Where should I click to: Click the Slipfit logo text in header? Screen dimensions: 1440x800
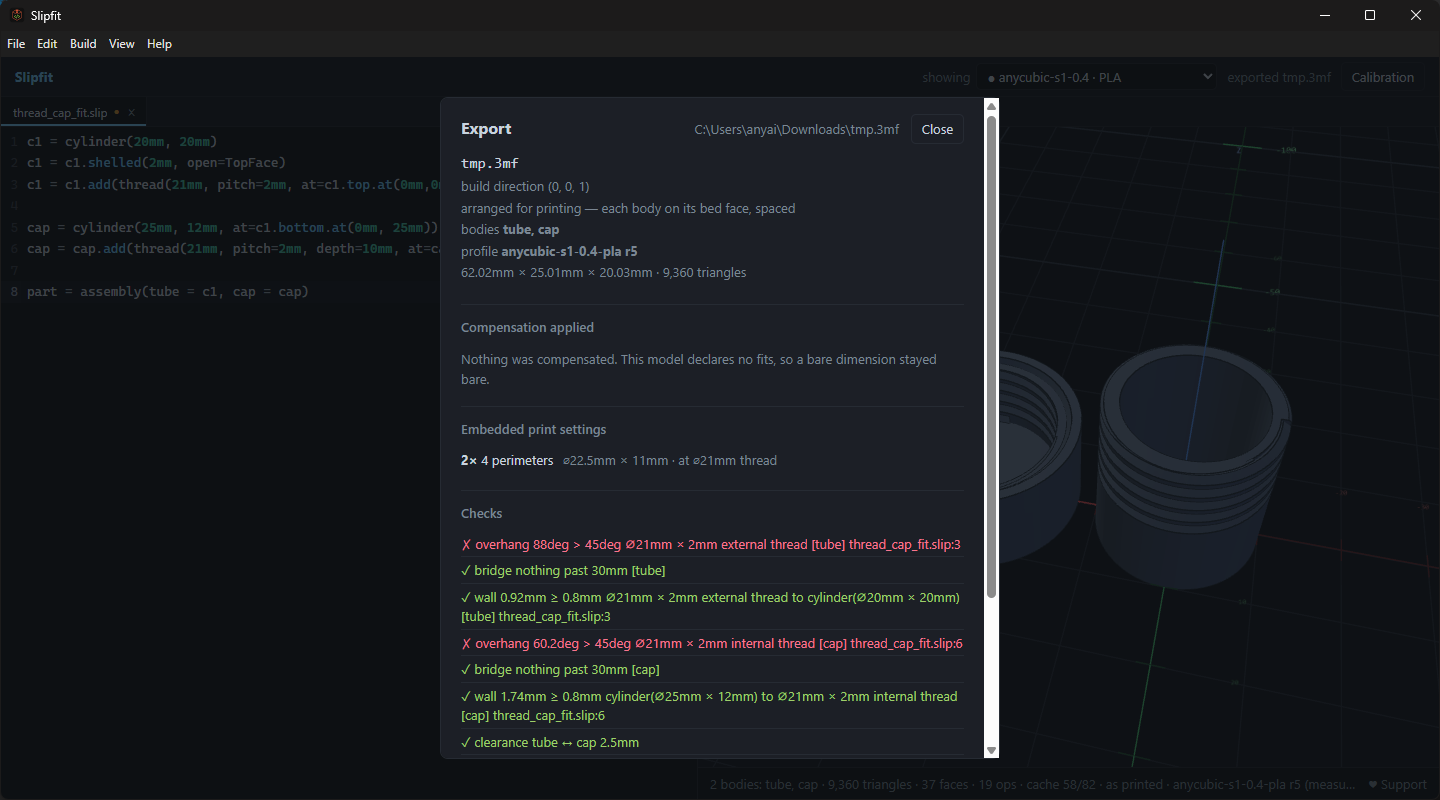[34, 77]
